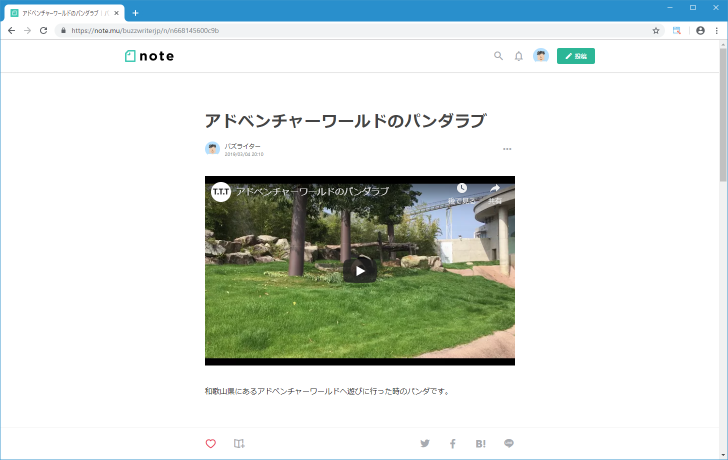Viewport: 728px width, 460px height.
Task: Open the Chrome three-dot menu
Action: tap(717, 31)
